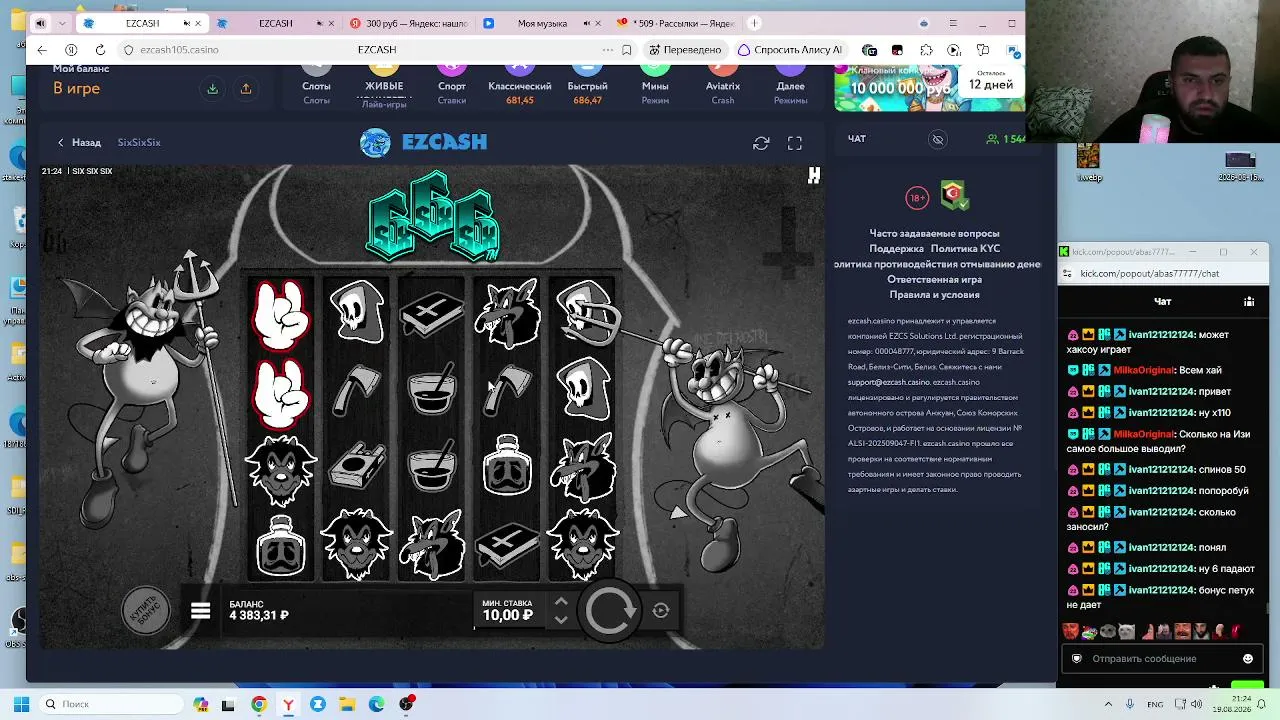The height and width of the screenshot is (720, 1280).
Task: Go back with the browser back arrow
Action: 41,49
